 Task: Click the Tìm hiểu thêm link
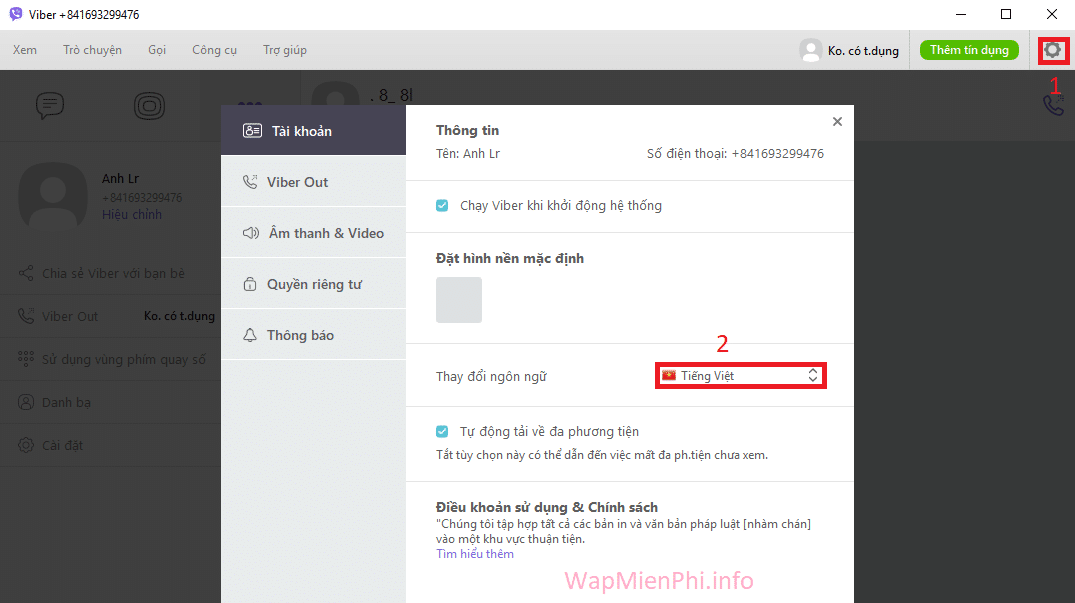[475, 554]
